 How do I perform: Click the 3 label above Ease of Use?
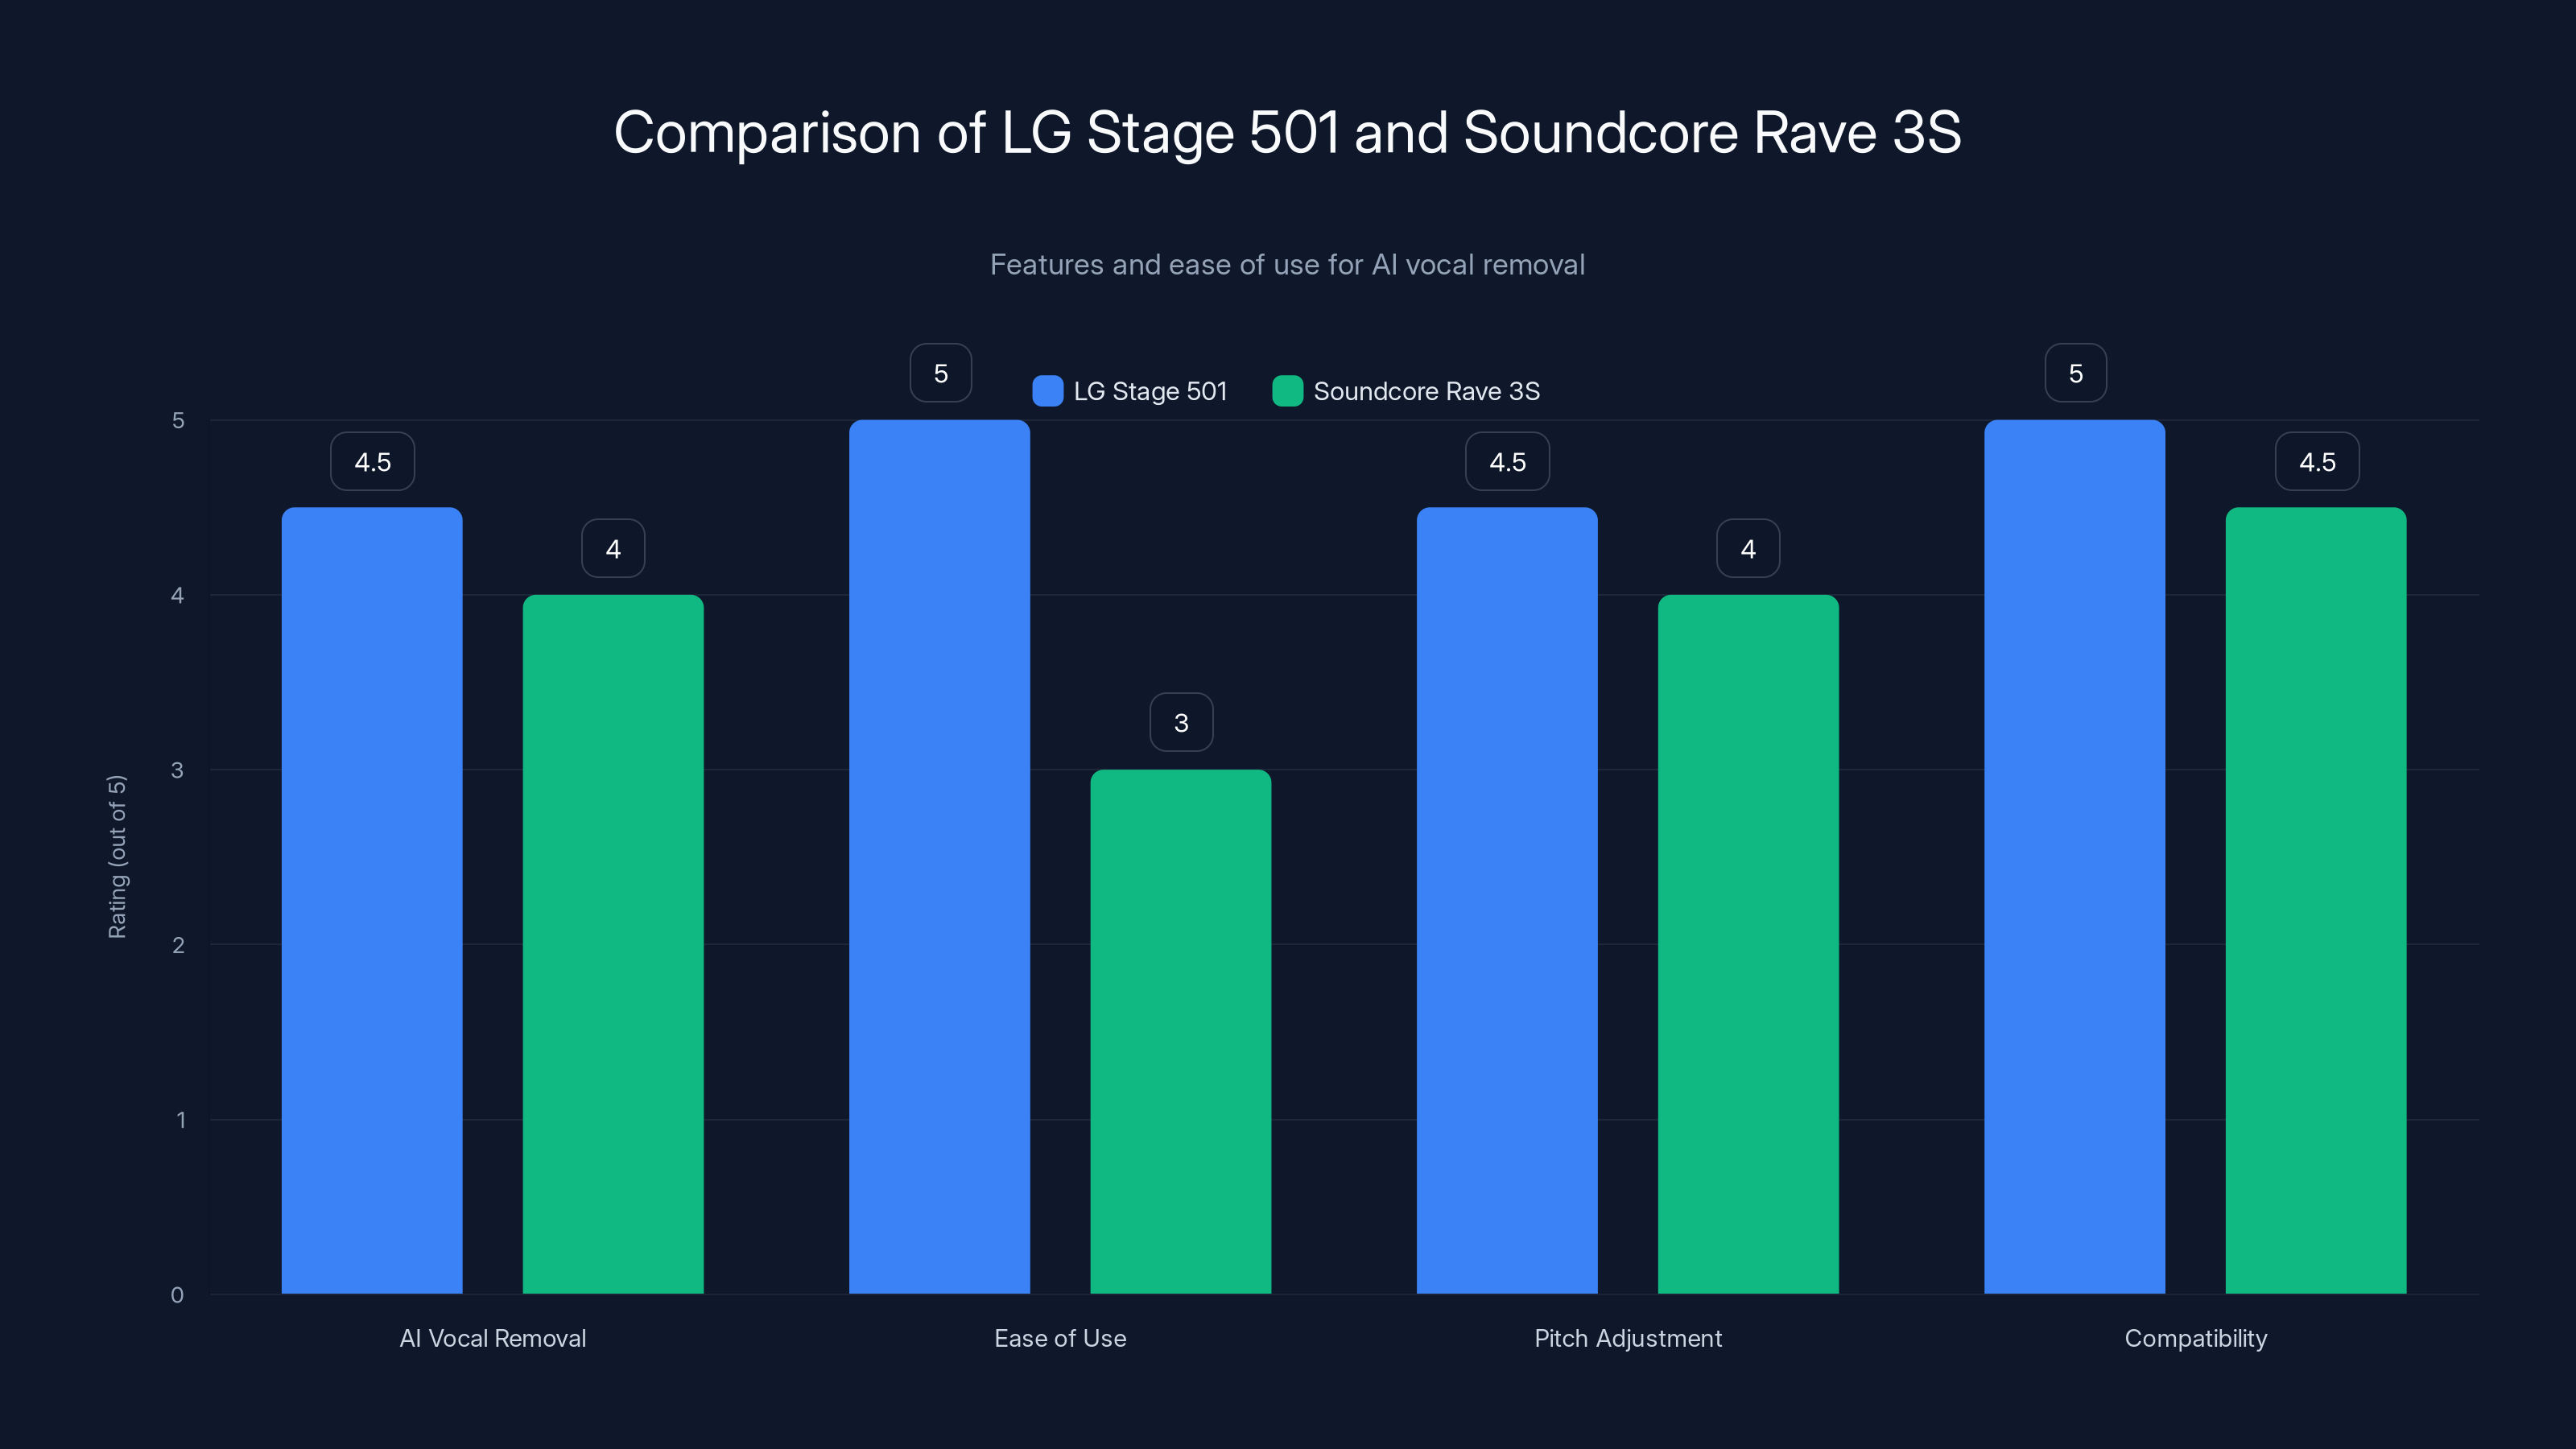click(1181, 721)
